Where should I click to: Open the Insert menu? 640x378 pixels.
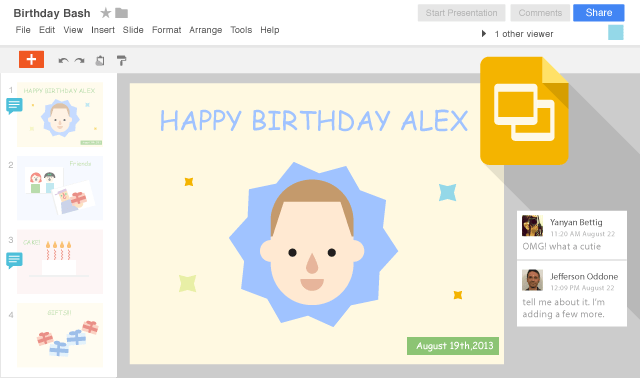(103, 30)
